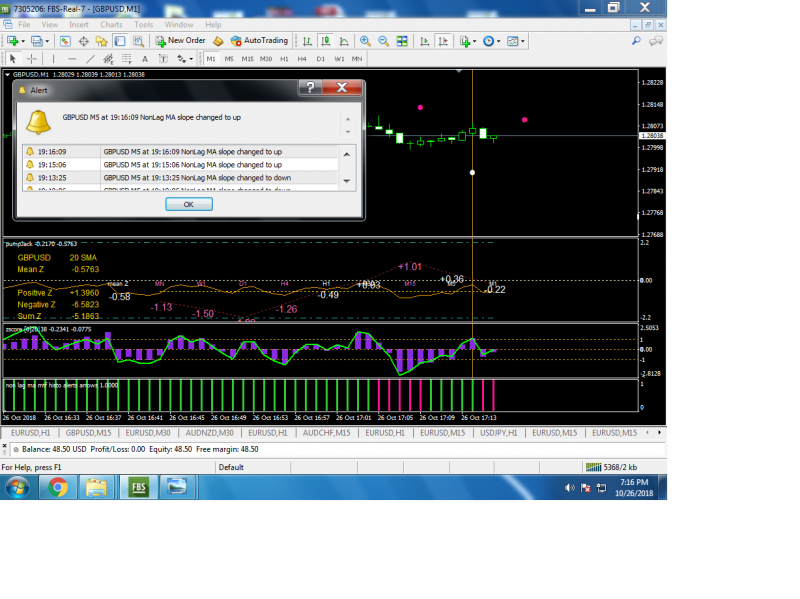Open Chrome from the Windows taskbar
Viewport: 800px width, 599px height.
pos(58,487)
